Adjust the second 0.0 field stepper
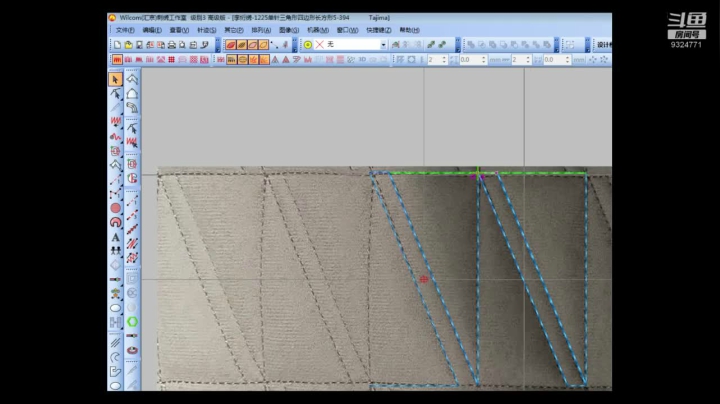The height and width of the screenshot is (404, 720). click(x=568, y=60)
